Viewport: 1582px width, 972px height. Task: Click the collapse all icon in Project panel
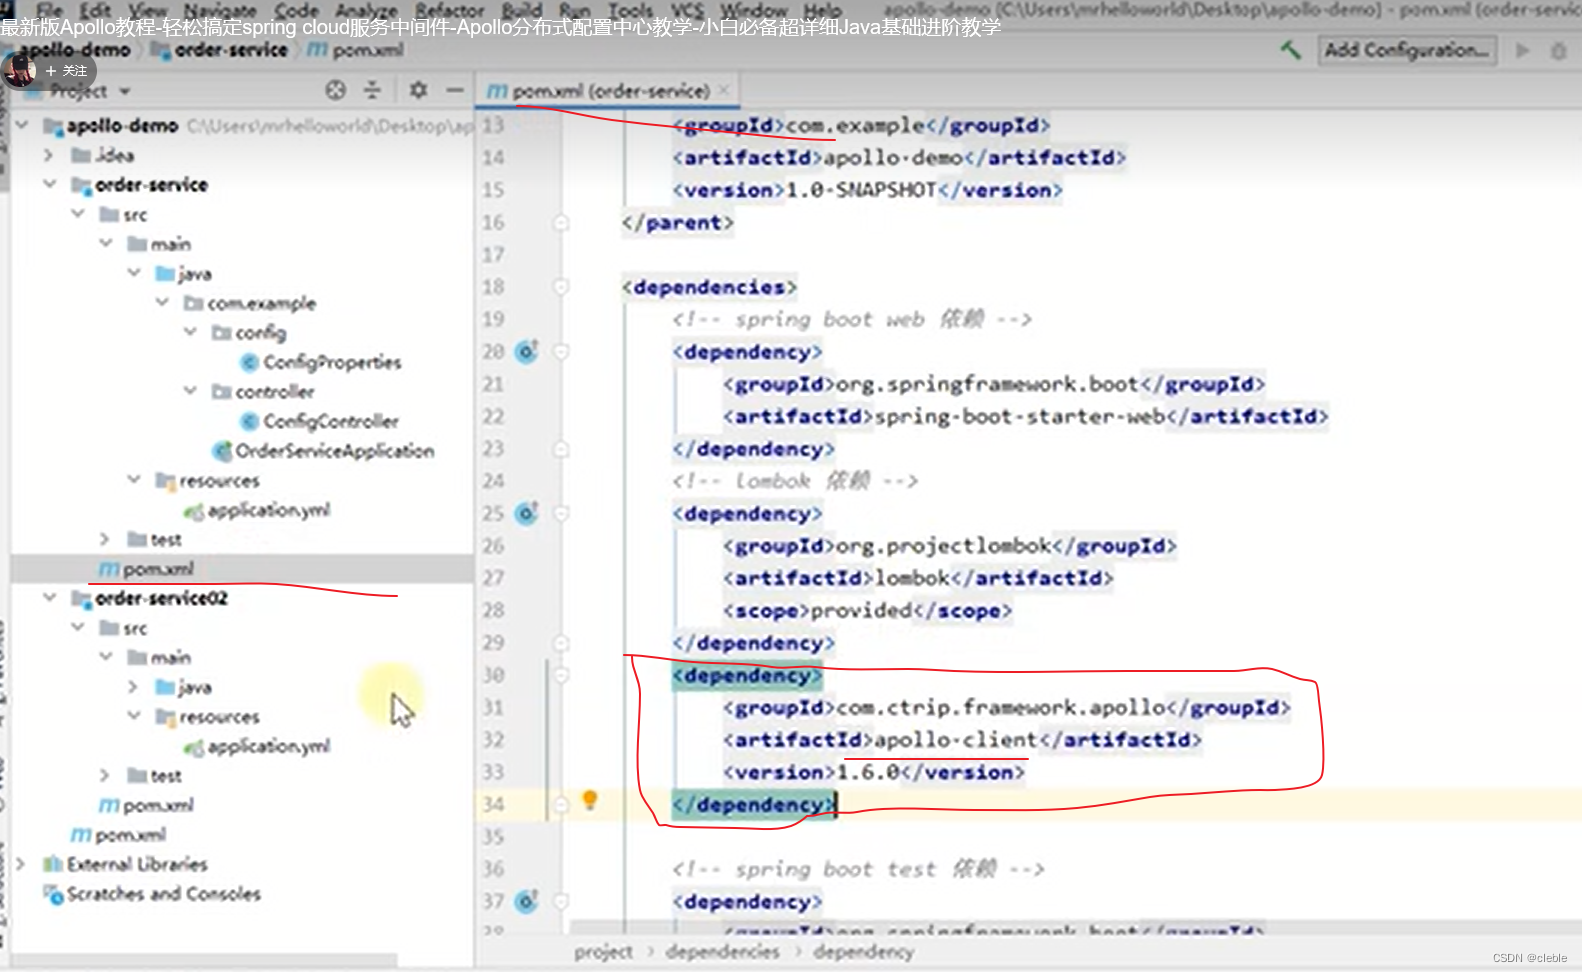click(372, 90)
